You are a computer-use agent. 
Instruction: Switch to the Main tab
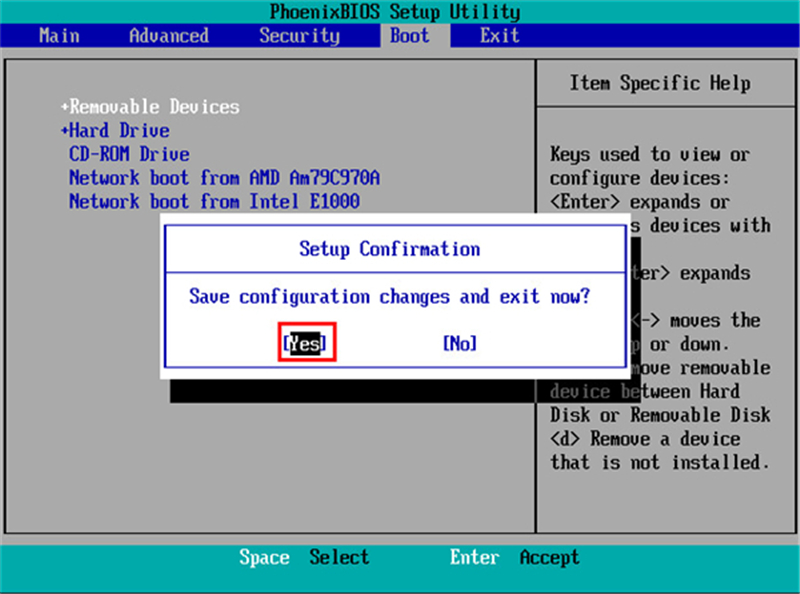click(x=58, y=35)
